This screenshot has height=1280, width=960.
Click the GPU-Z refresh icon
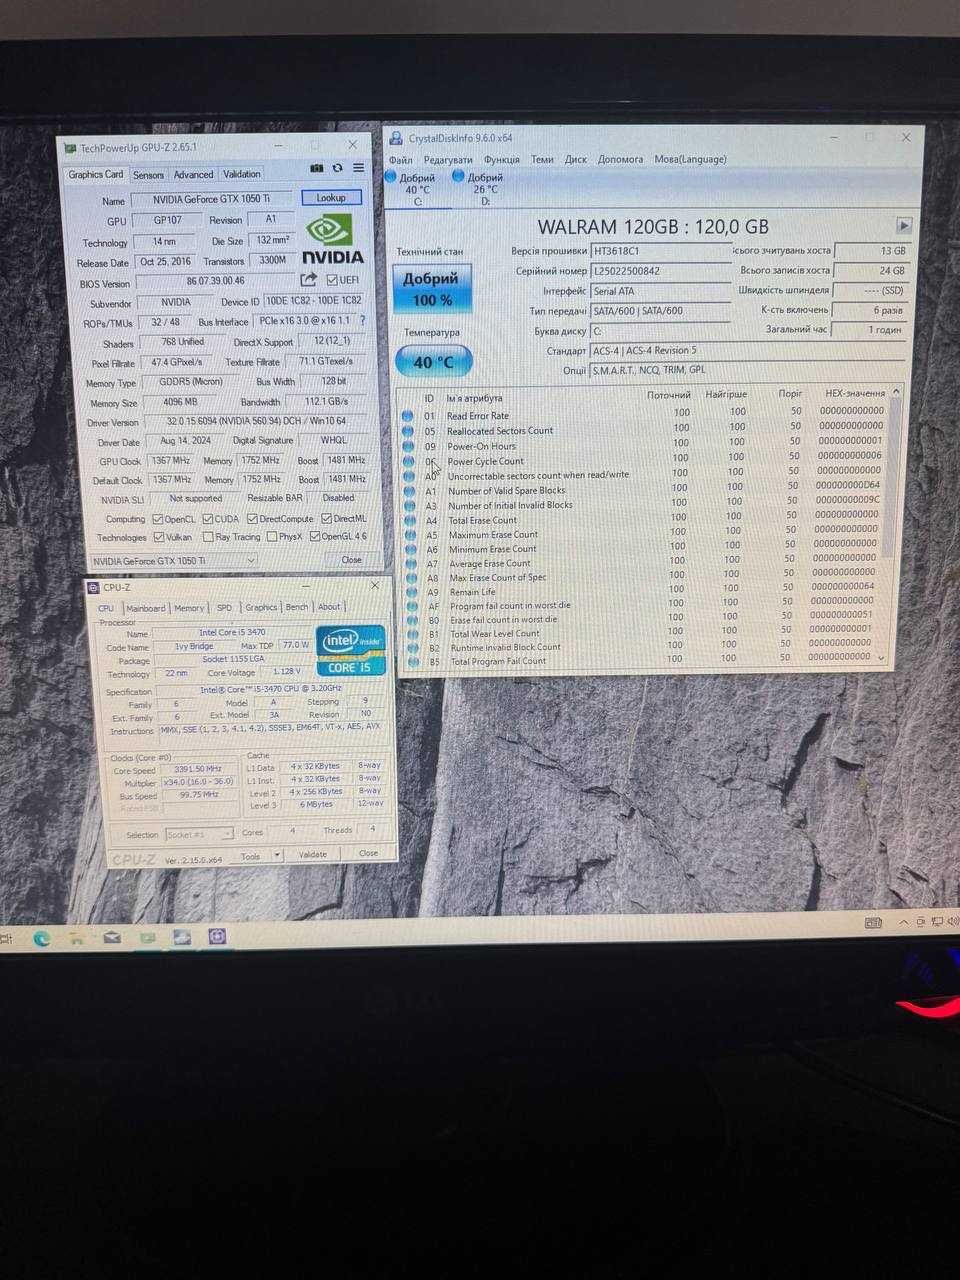[x=338, y=168]
